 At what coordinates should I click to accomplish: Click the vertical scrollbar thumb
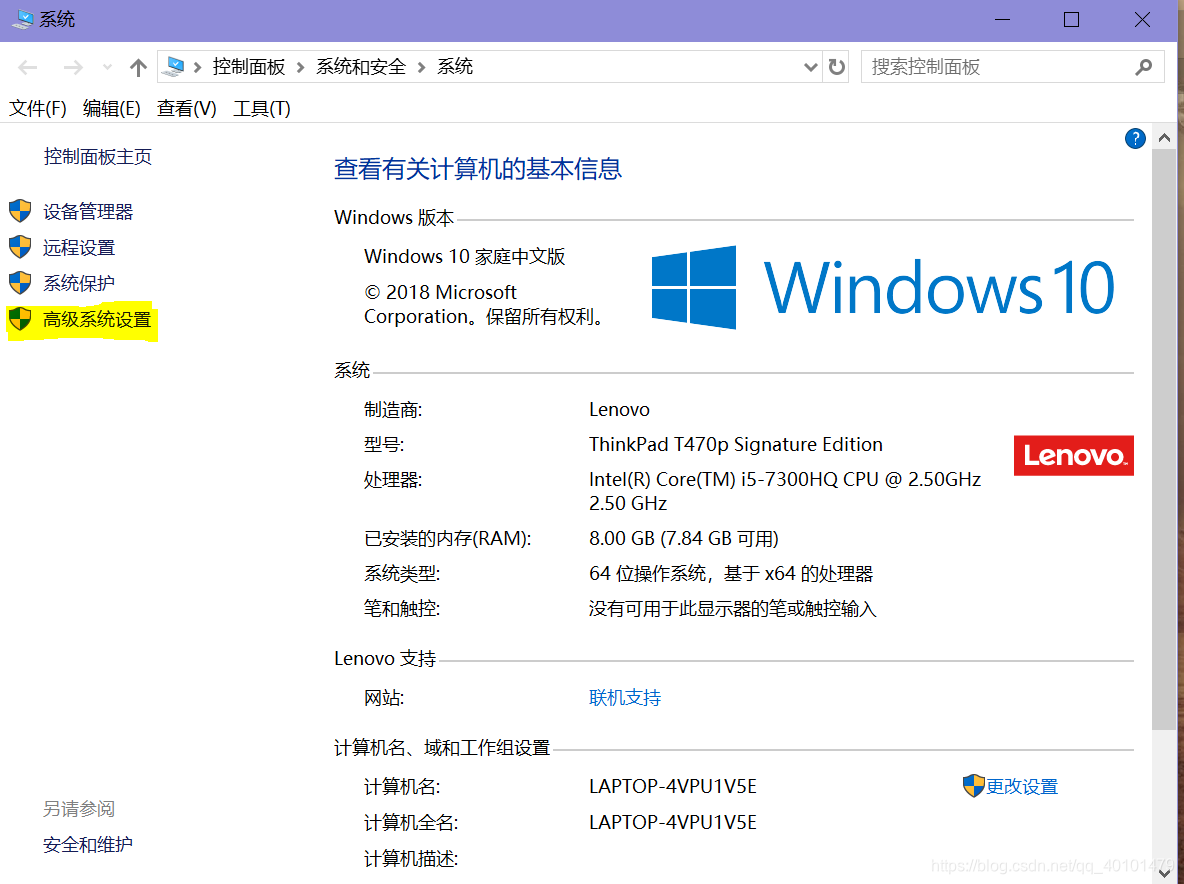pyautogui.click(x=1164, y=439)
